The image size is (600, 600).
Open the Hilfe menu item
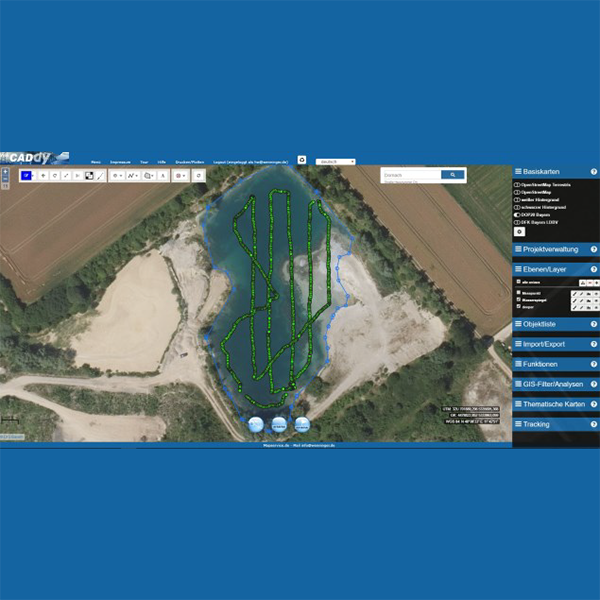click(162, 161)
